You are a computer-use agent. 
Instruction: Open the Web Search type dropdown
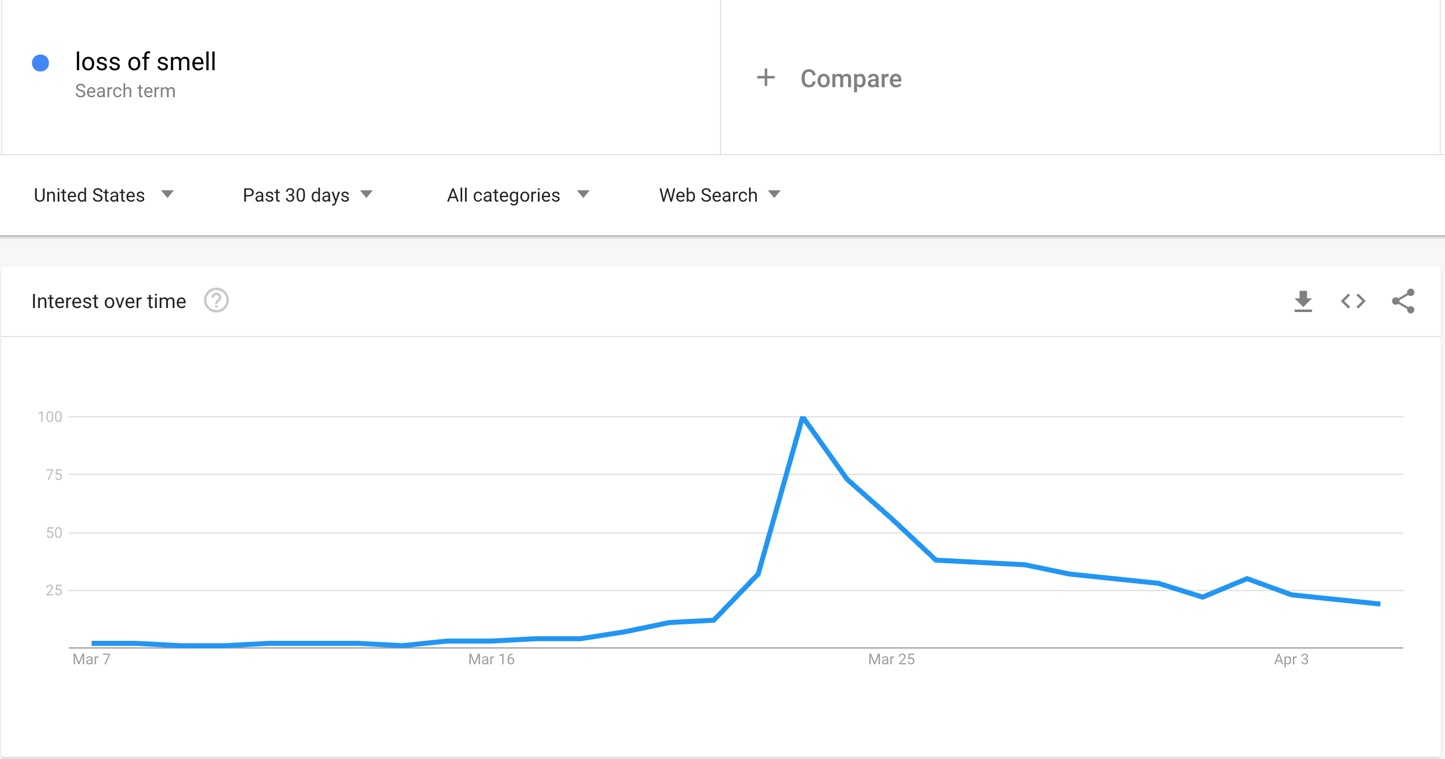(720, 195)
